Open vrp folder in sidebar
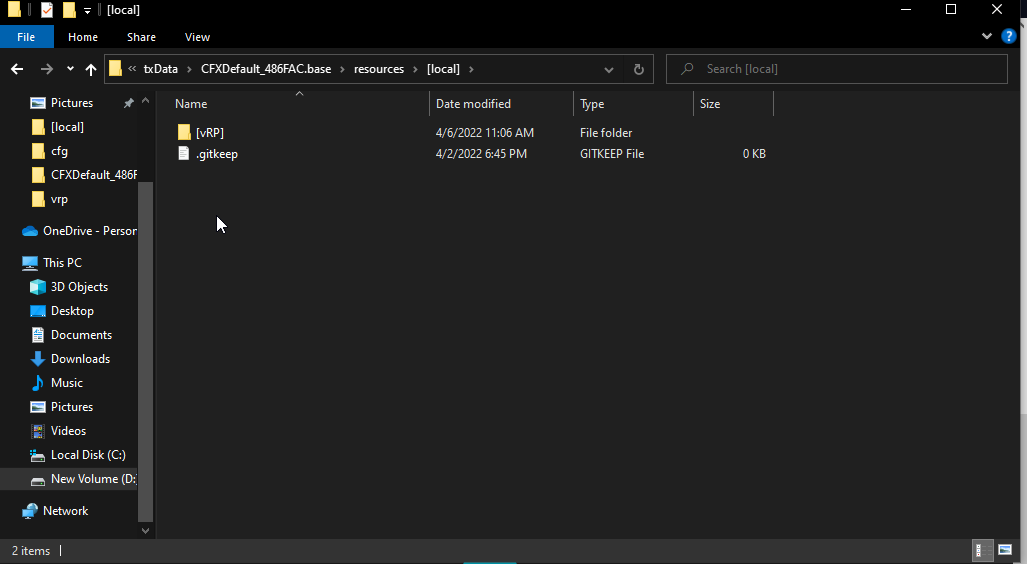Screen dimensions: 1027x564 click(x=59, y=199)
